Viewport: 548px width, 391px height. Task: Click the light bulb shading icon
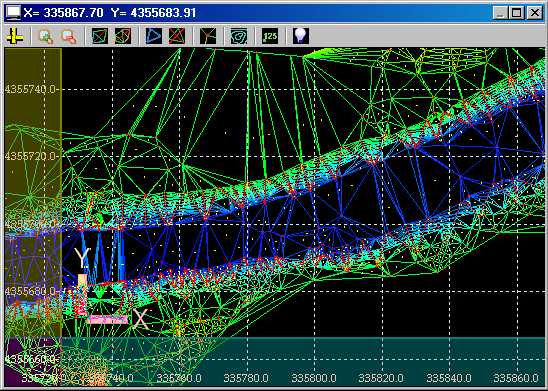[x=301, y=36]
